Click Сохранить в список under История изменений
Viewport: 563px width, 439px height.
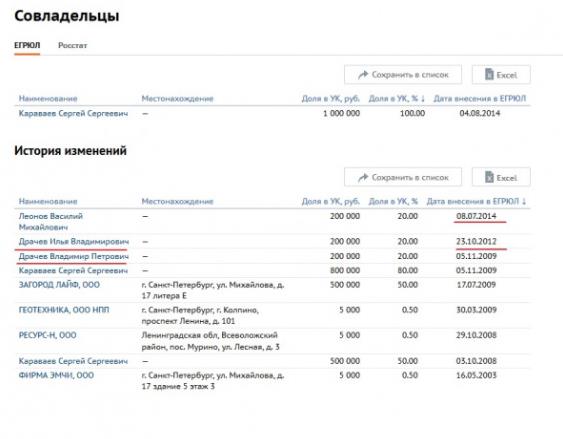403,177
